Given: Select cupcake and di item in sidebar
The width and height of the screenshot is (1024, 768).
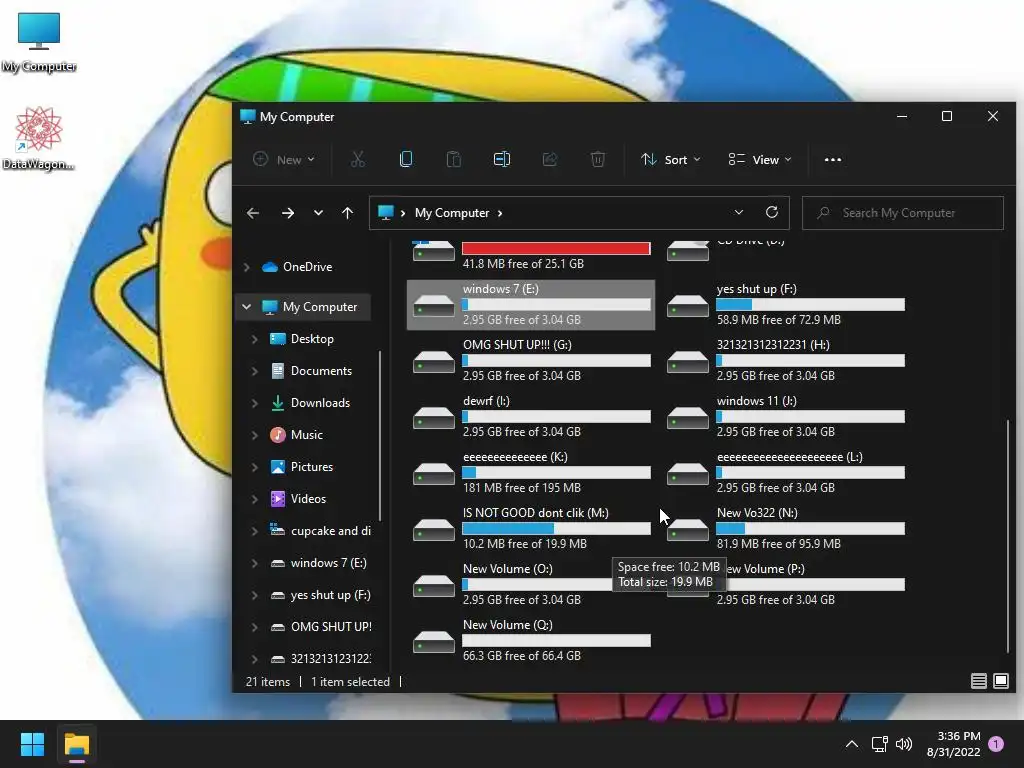Looking at the screenshot, I should pos(330,531).
